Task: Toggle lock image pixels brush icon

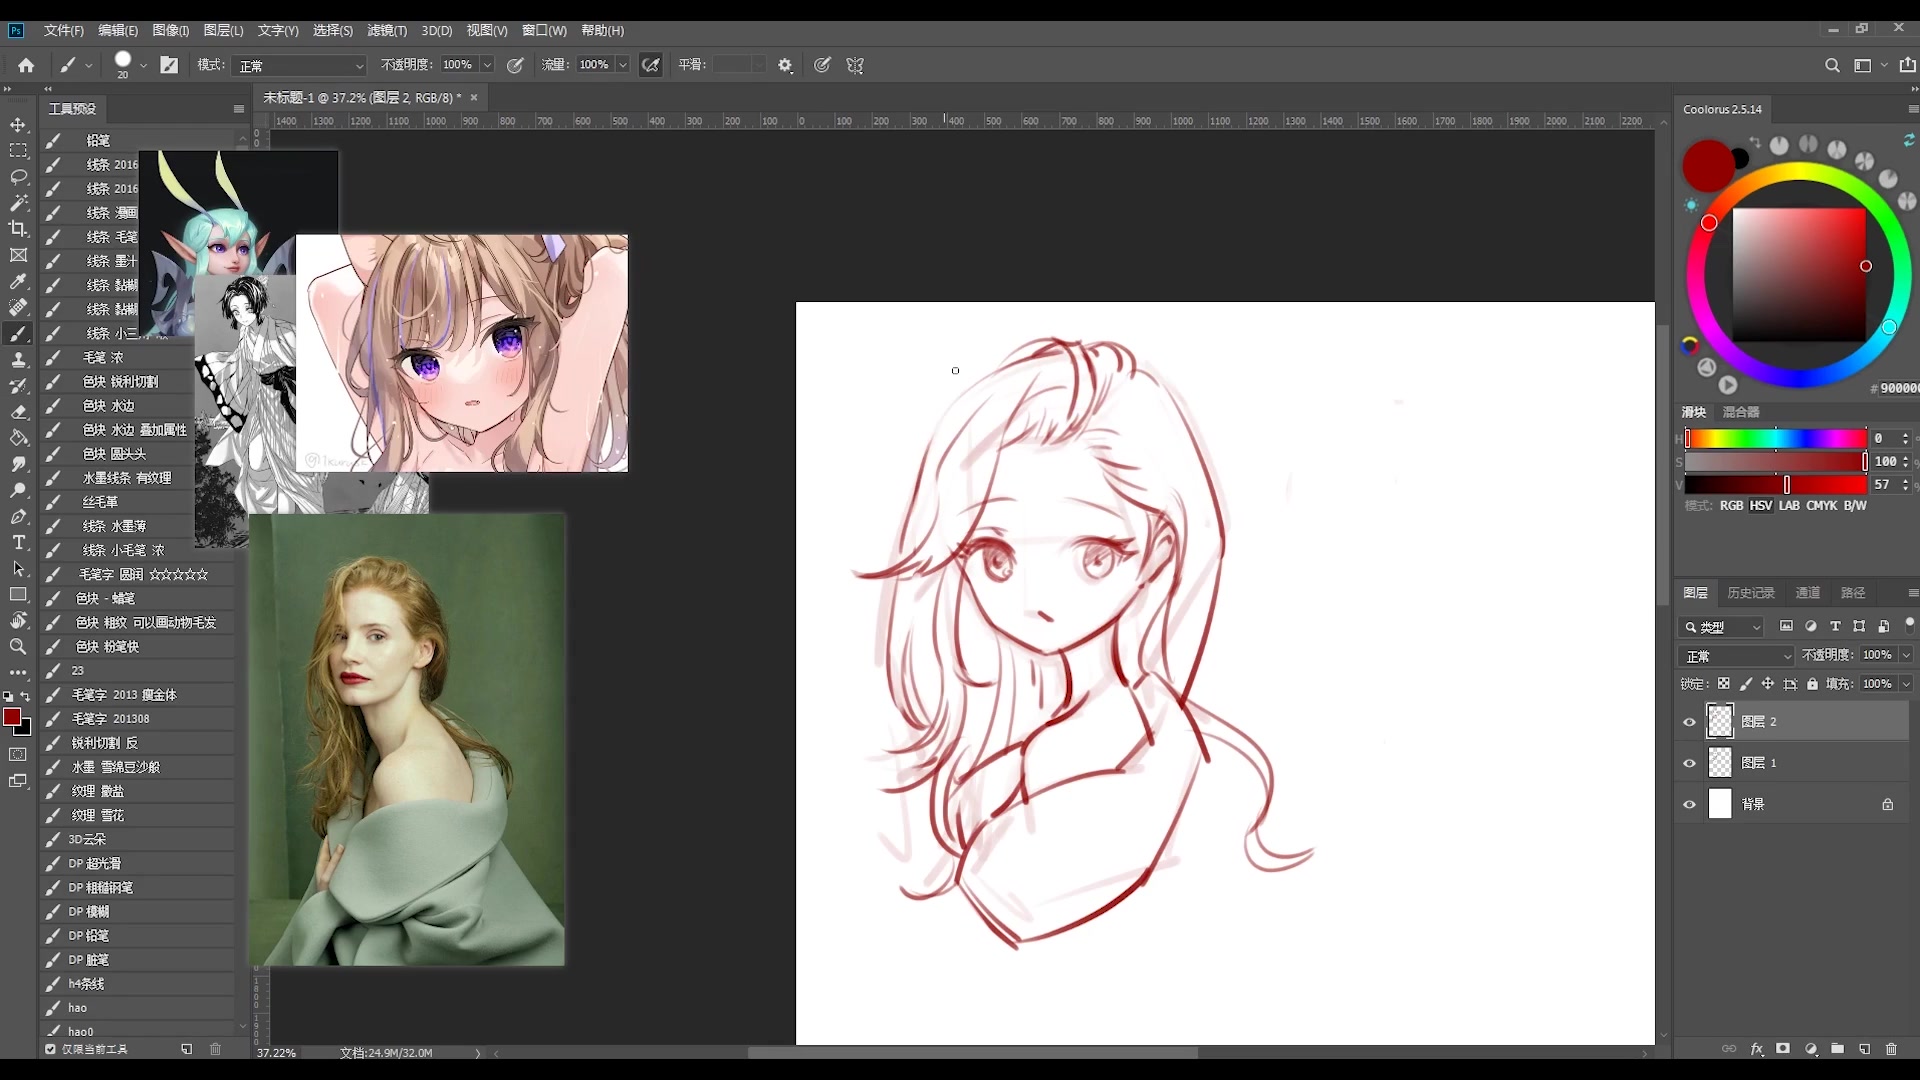Action: pyautogui.click(x=1746, y=684)
